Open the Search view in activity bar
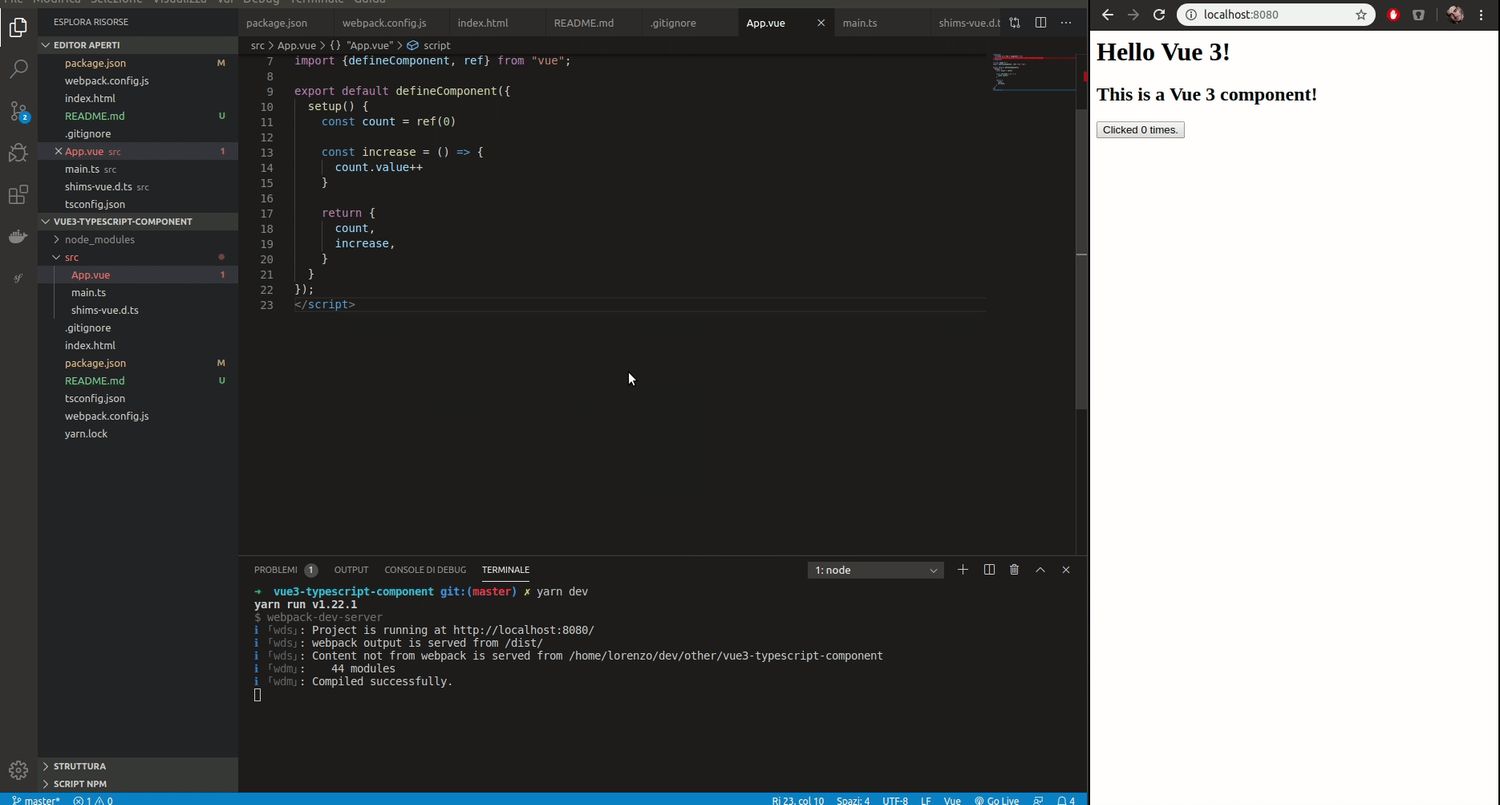Image resolution: width=1500 pixels, height=805 pixels. [x=18, y=69]
